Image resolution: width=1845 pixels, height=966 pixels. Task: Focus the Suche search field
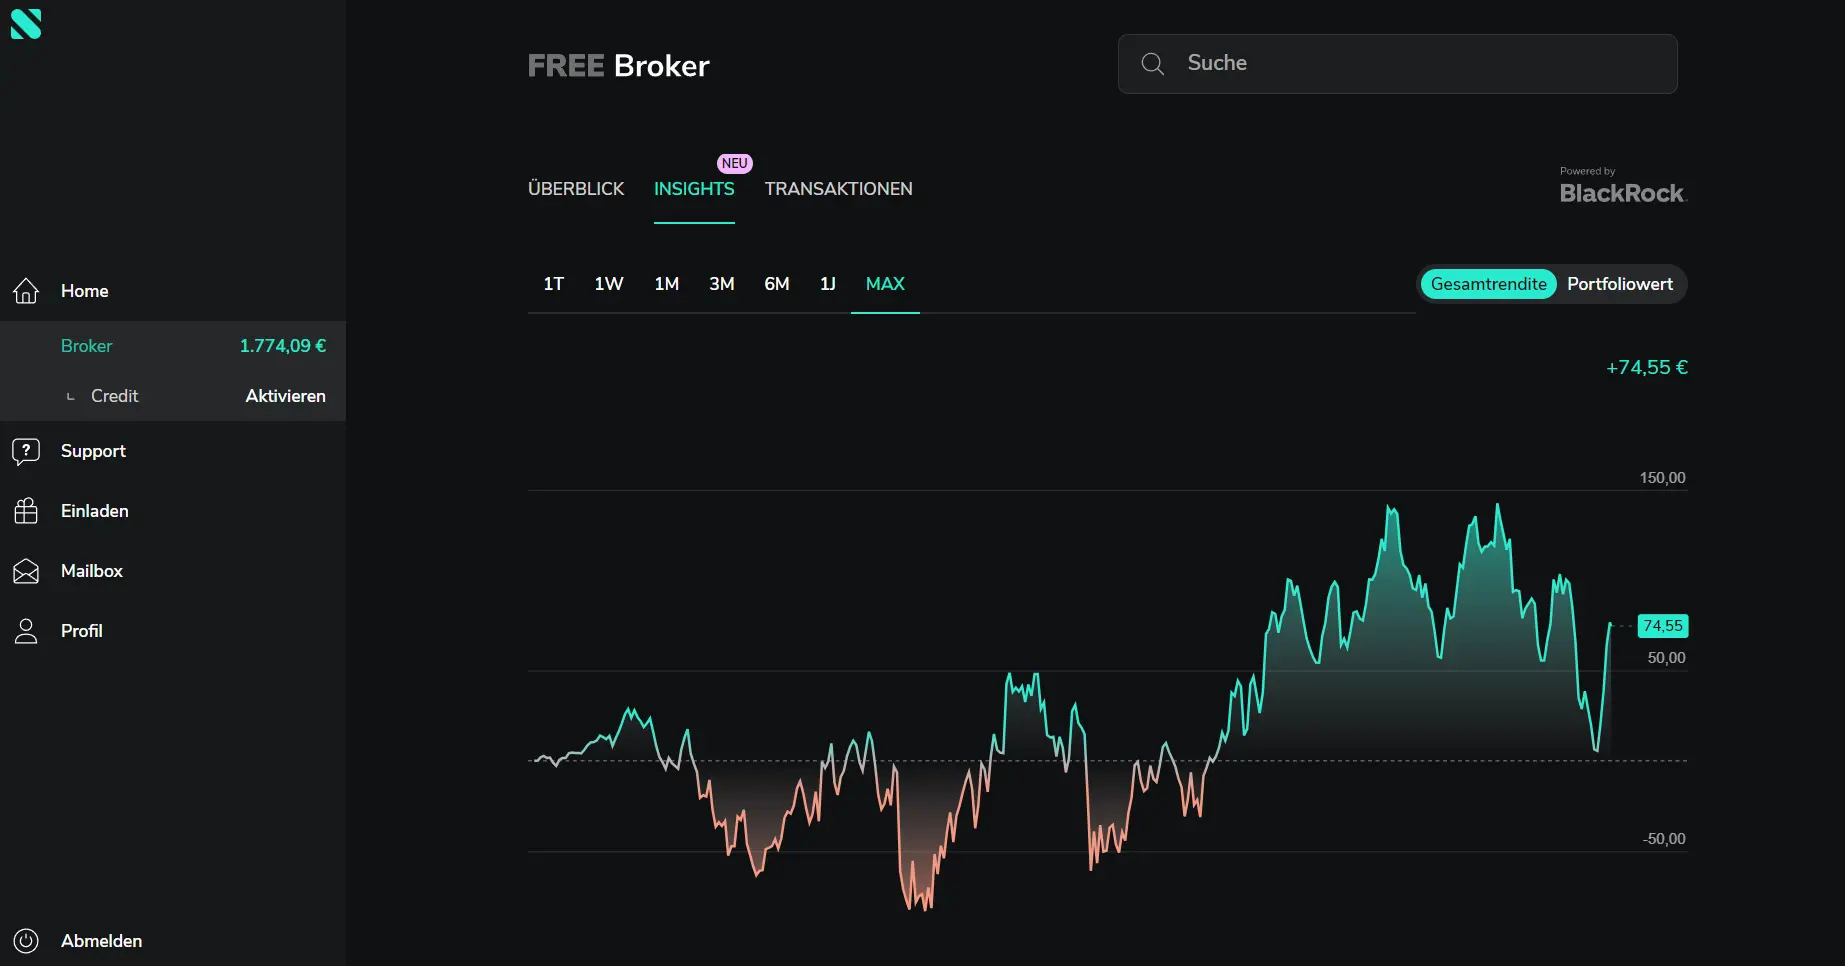[x=1420, y=64]
